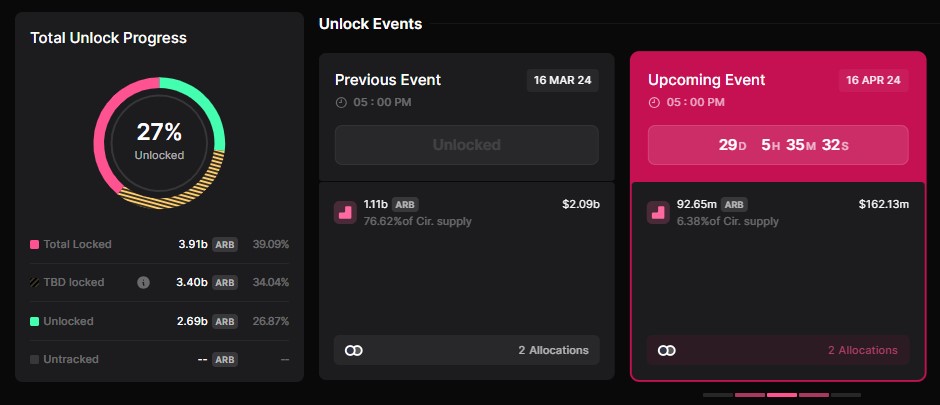Select the first carousel indicator bar

(718, 395)
